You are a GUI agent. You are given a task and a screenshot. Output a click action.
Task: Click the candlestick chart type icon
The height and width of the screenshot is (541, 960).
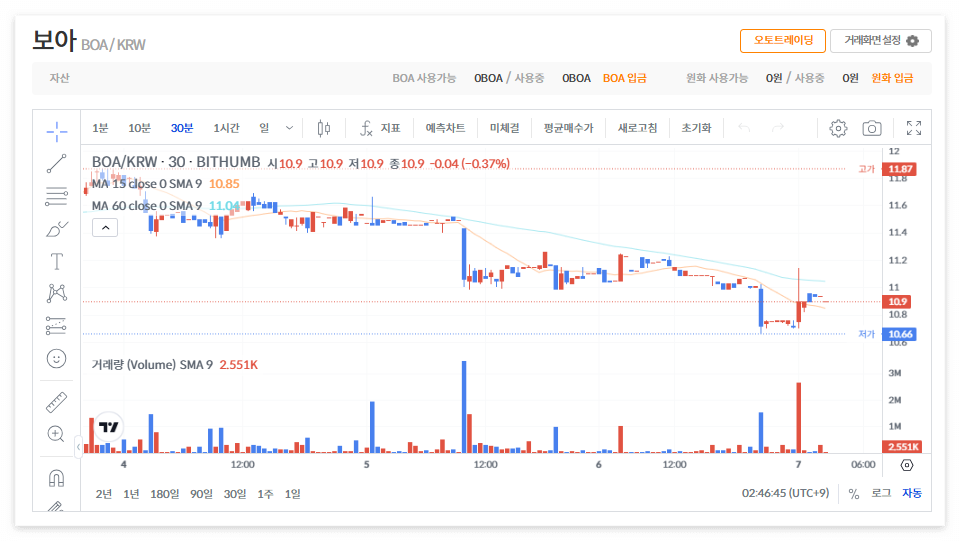324,128
